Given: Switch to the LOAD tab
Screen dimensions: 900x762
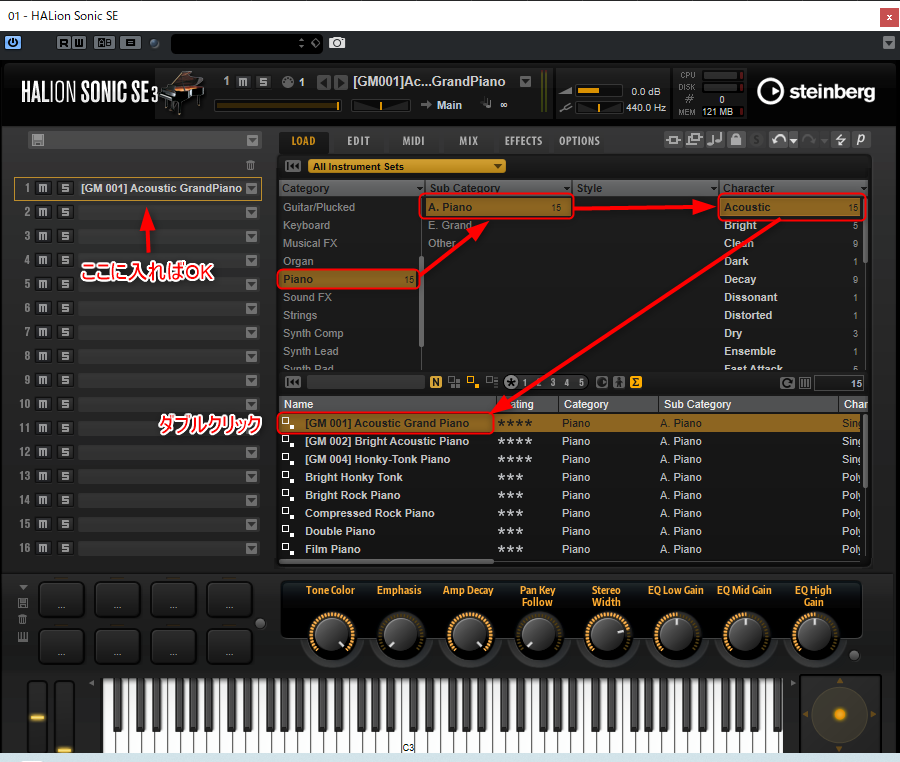Looking at the screenshot, I should point(303,141).
